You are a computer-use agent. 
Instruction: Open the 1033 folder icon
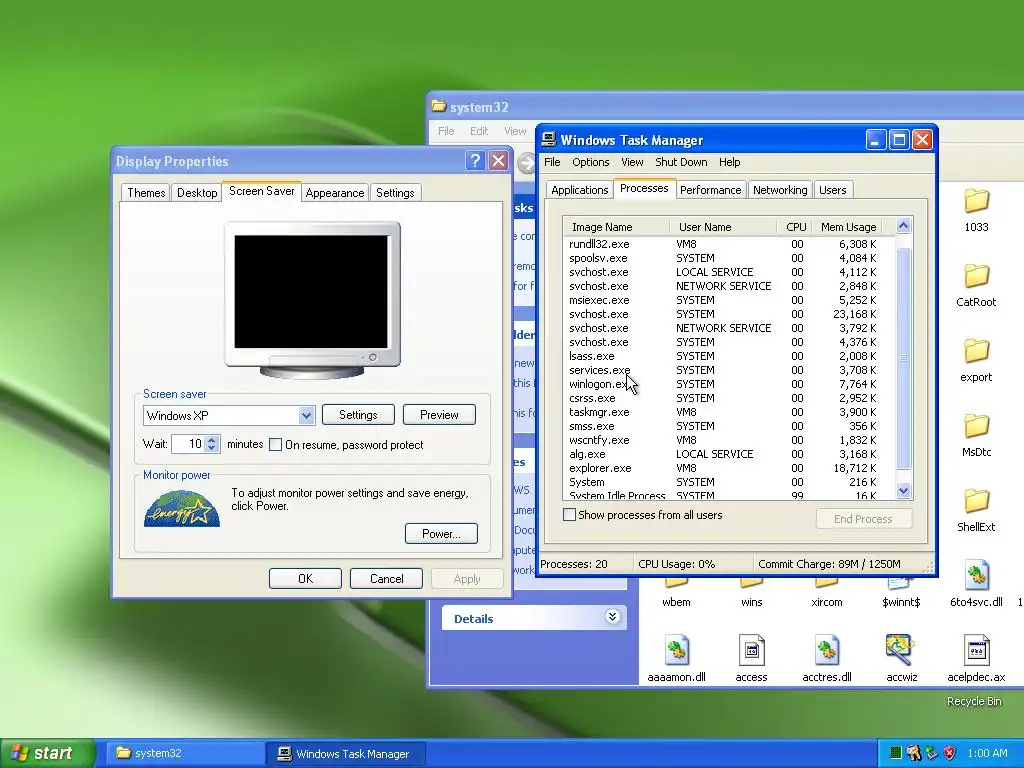click(976, 201)
